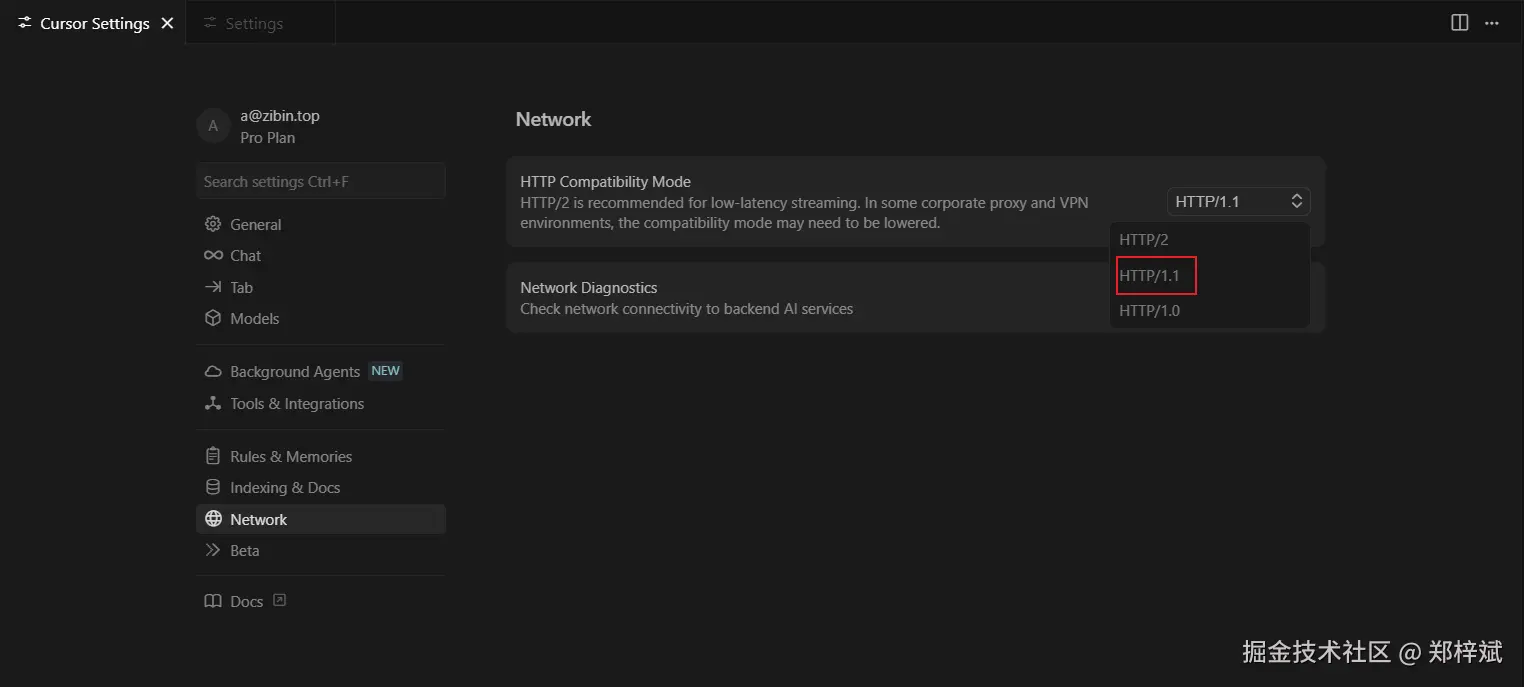The image size is (1524, 687).
Task: Open General settings section
Action: click(321, 224)
